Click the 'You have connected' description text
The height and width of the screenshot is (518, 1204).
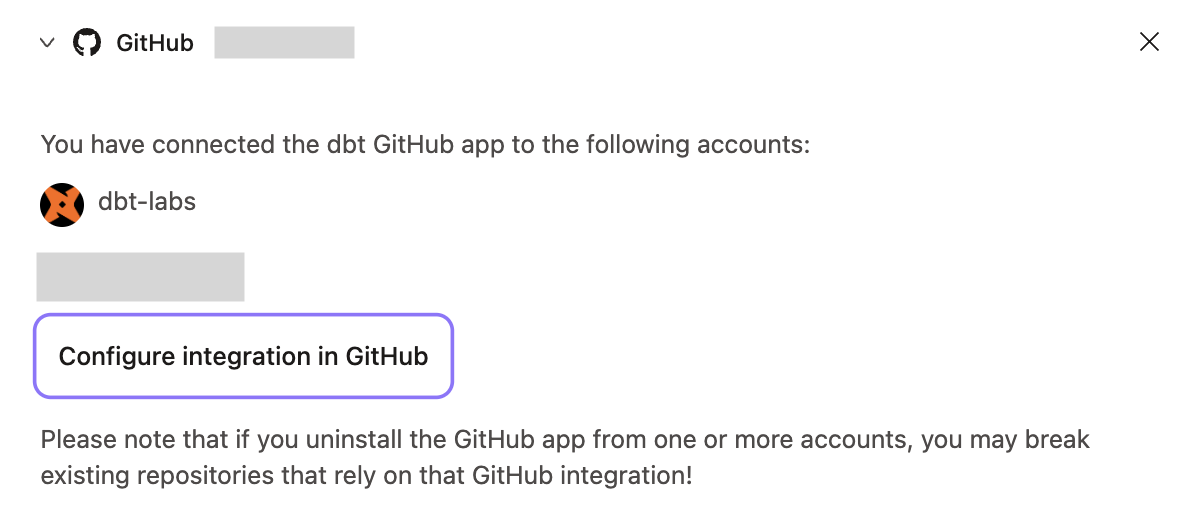[x=425, y=145]
